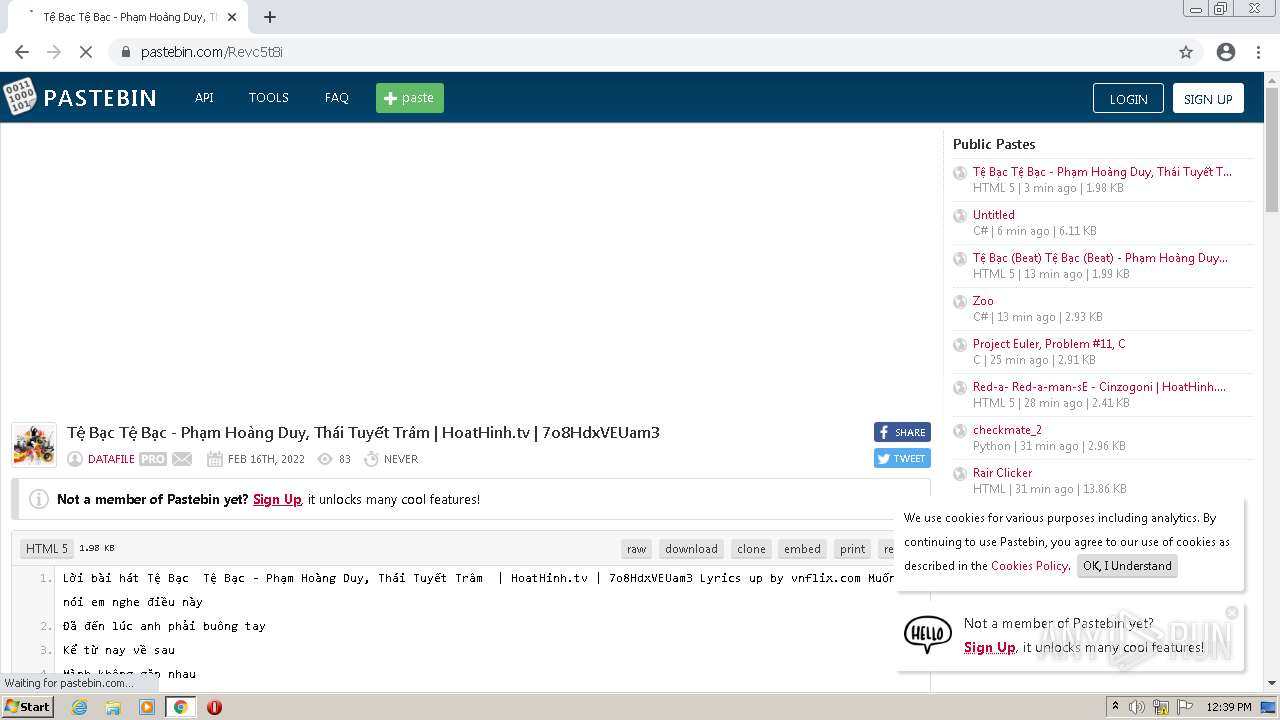Close the Hello sign-up popup
Viewport: 1280px width, 720px height.
click(x=1232, y=612)
